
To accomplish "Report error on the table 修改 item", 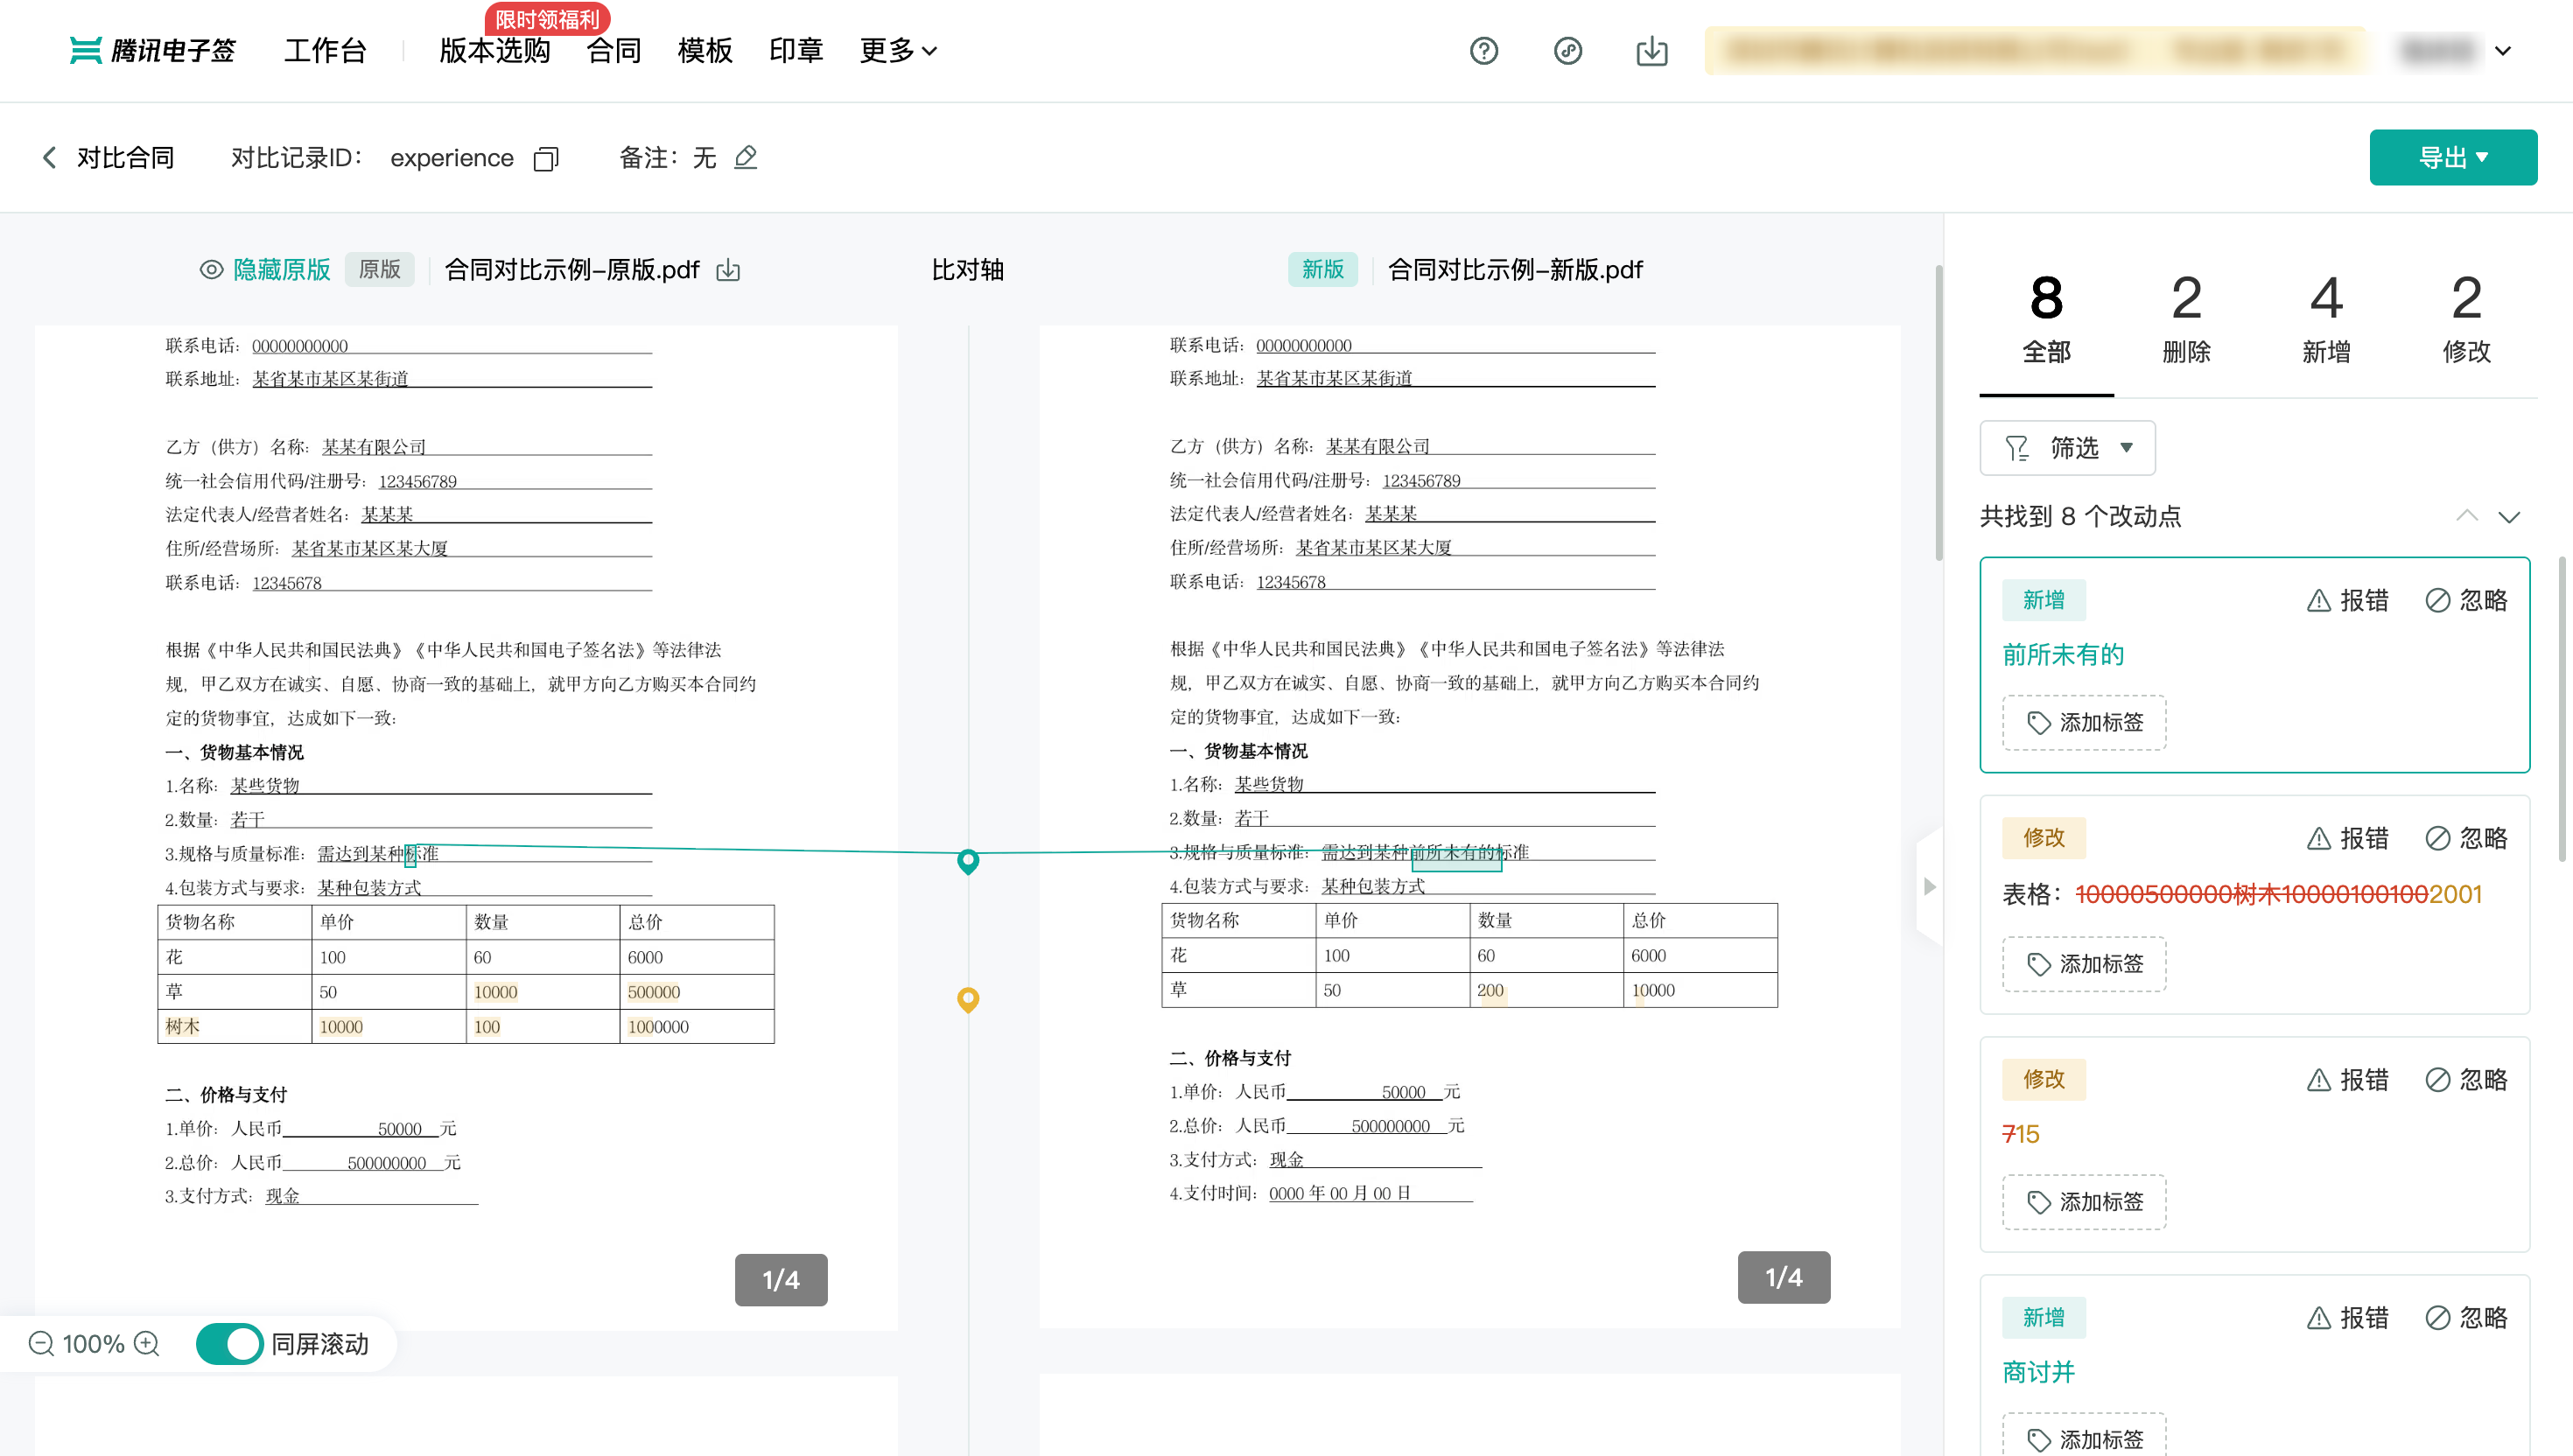I will click(2346, 838).
